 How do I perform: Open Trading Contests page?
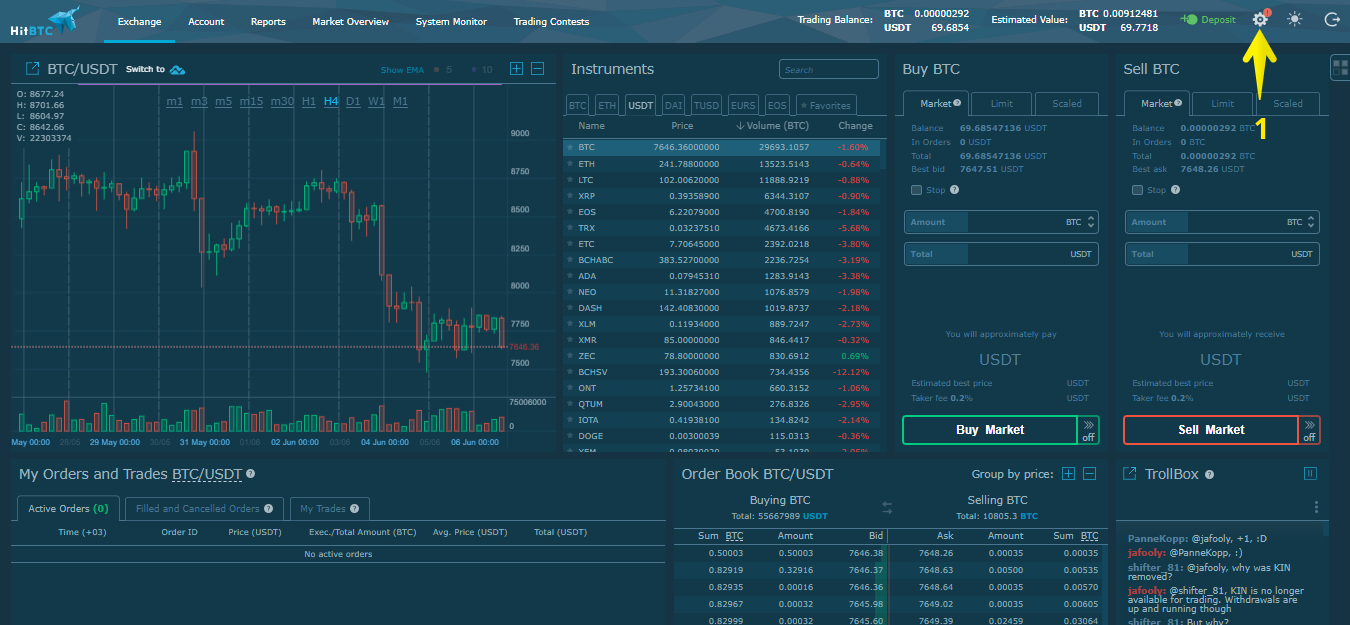pos(551,22)
